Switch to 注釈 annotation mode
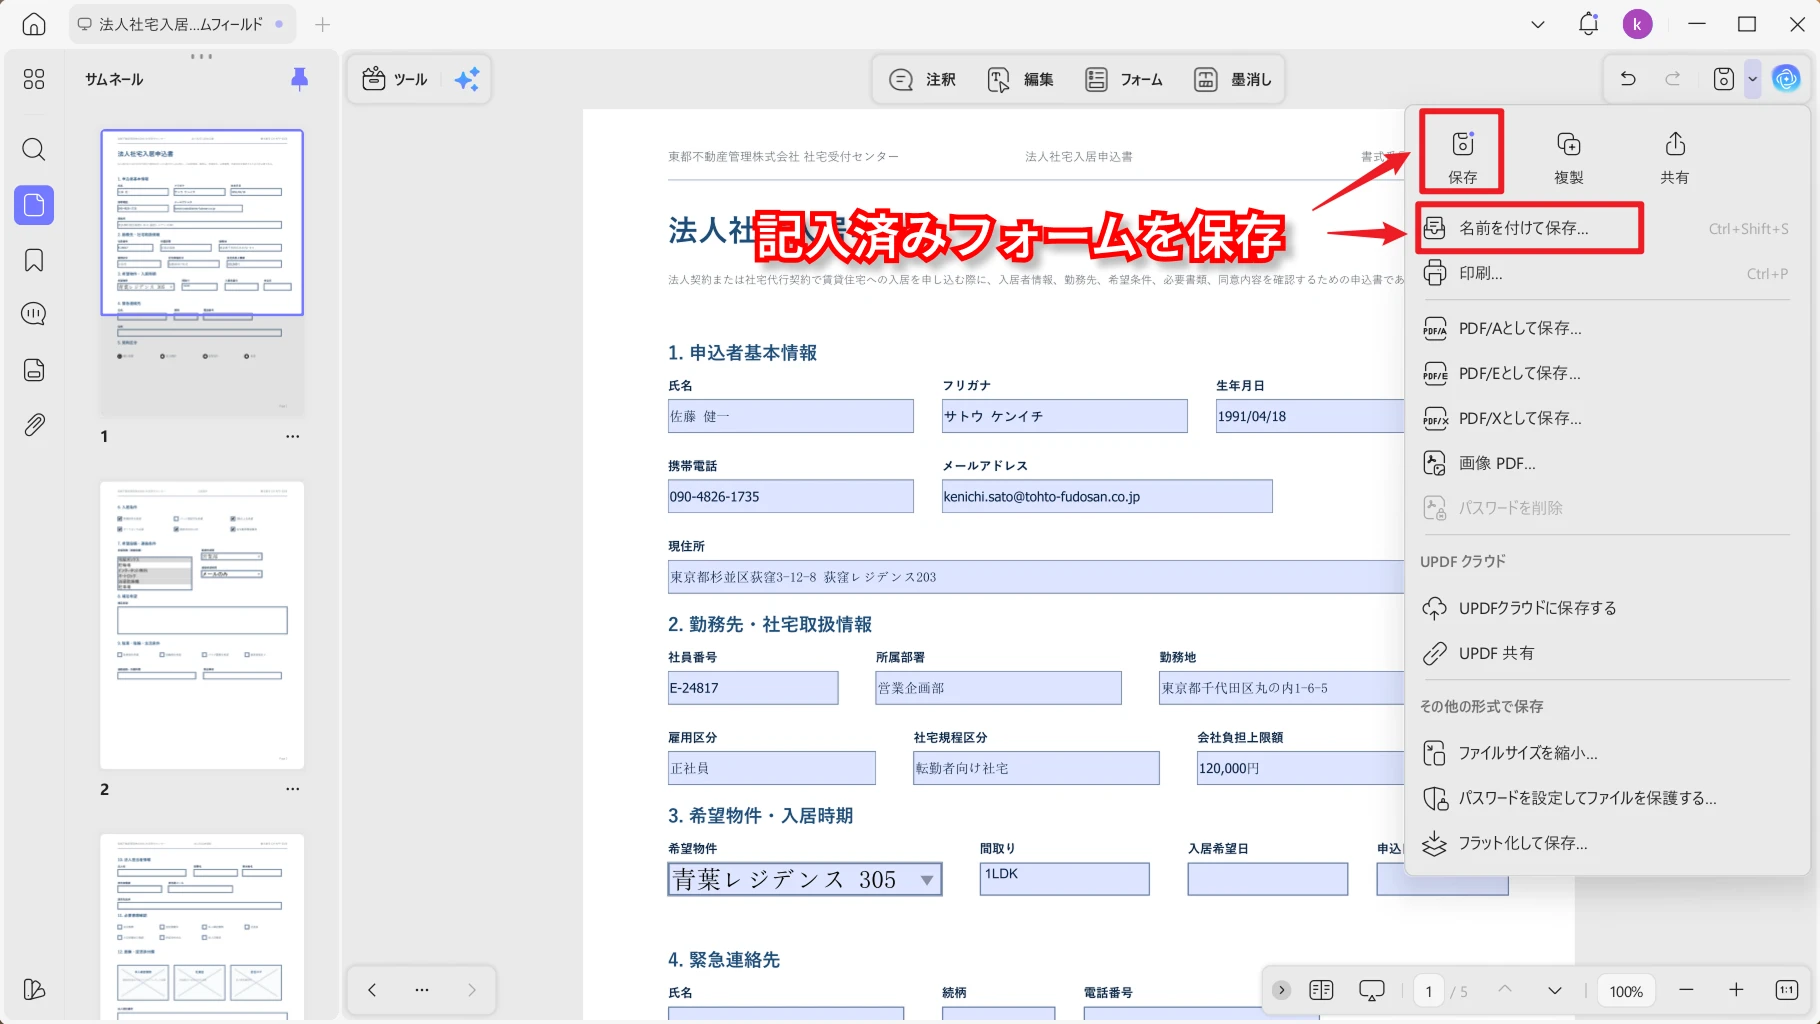Screen dimensions: 1820x1024 pos(922,79)
